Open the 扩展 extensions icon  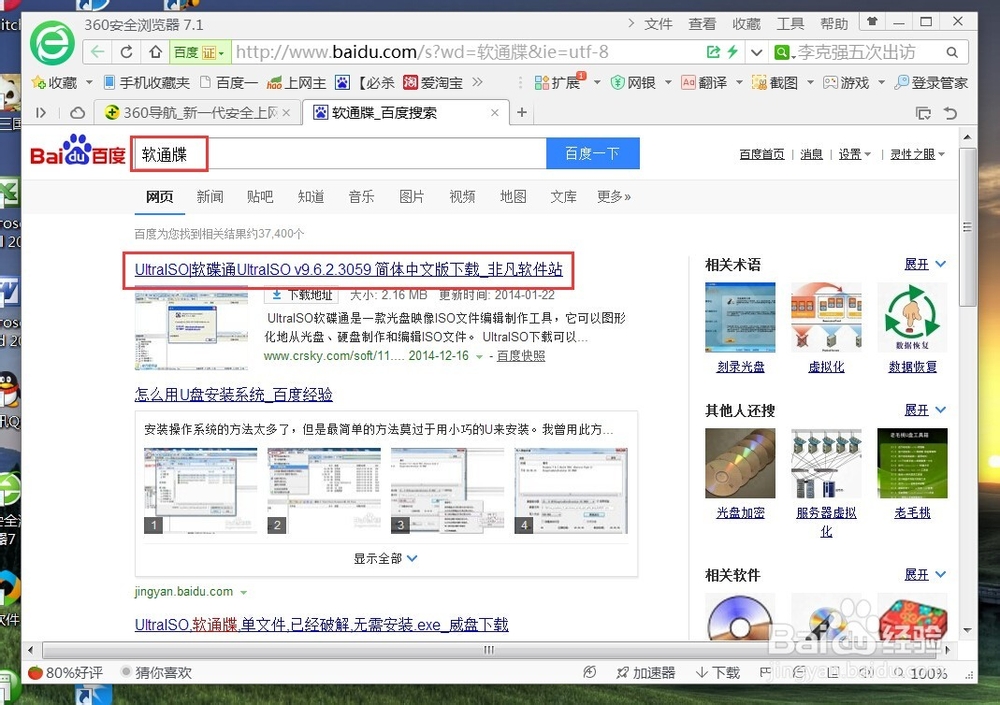558,82
